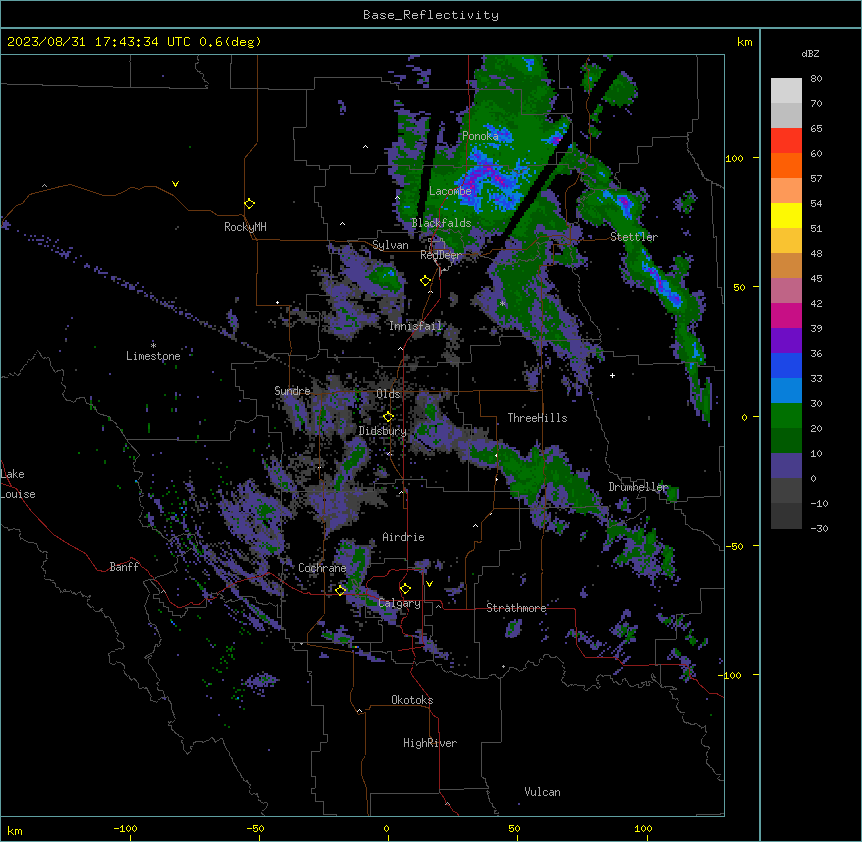This screenshot has height=842, width=862.
Task: Click the Base_Reflectivity title text
Action: coord(430,15)
